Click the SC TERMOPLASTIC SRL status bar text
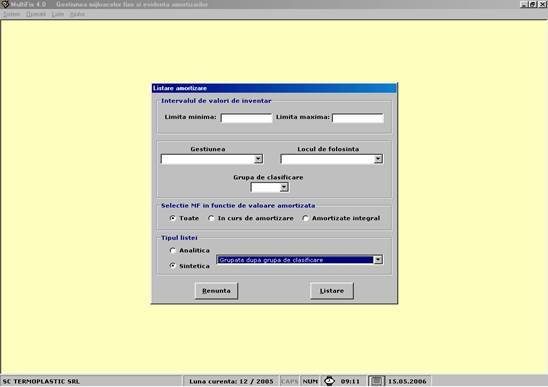 [41, 381]
